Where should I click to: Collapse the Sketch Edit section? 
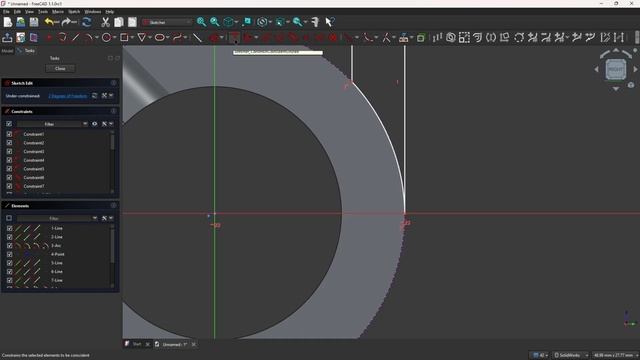pos(113,83)
